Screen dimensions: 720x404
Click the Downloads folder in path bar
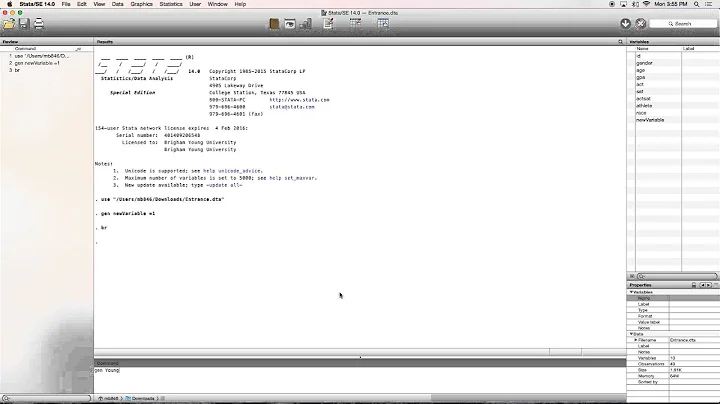tap(141, 398)
